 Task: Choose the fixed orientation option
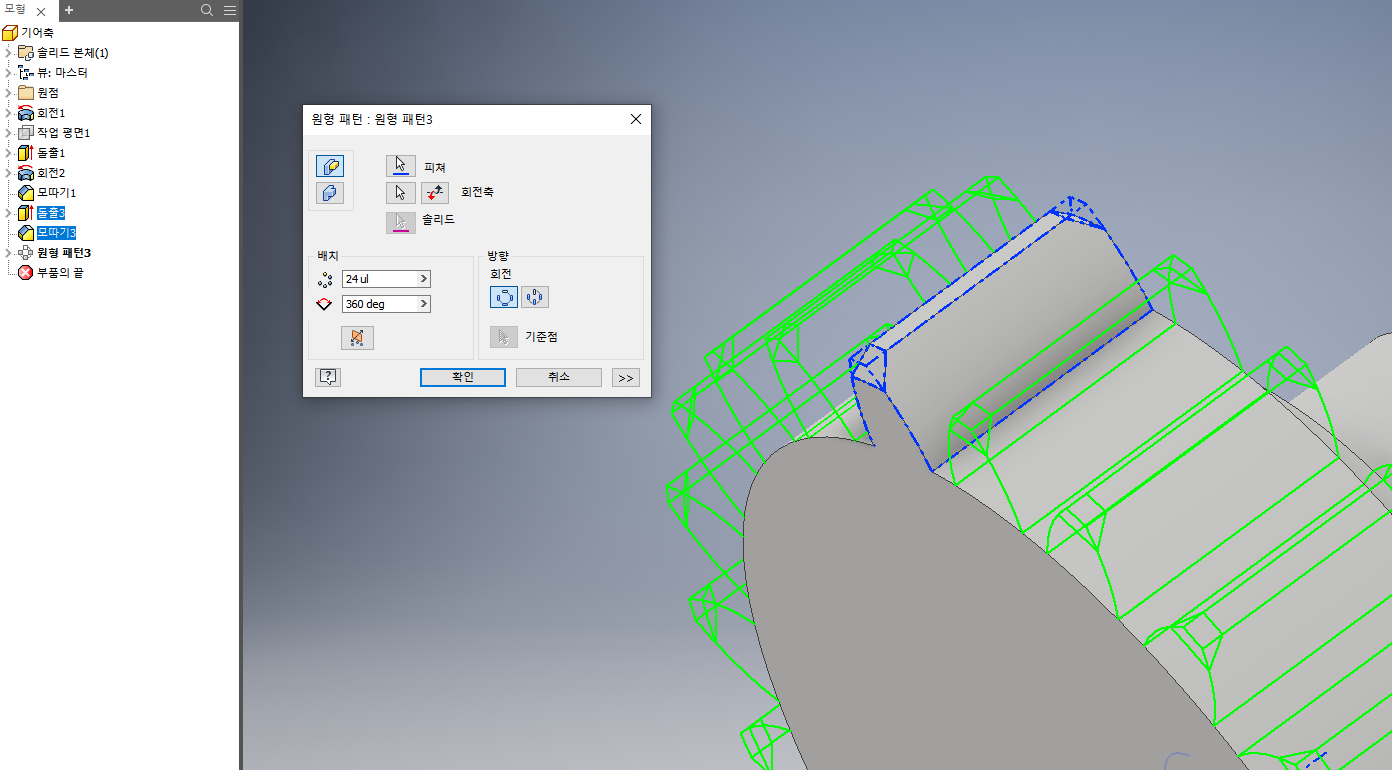535,297
